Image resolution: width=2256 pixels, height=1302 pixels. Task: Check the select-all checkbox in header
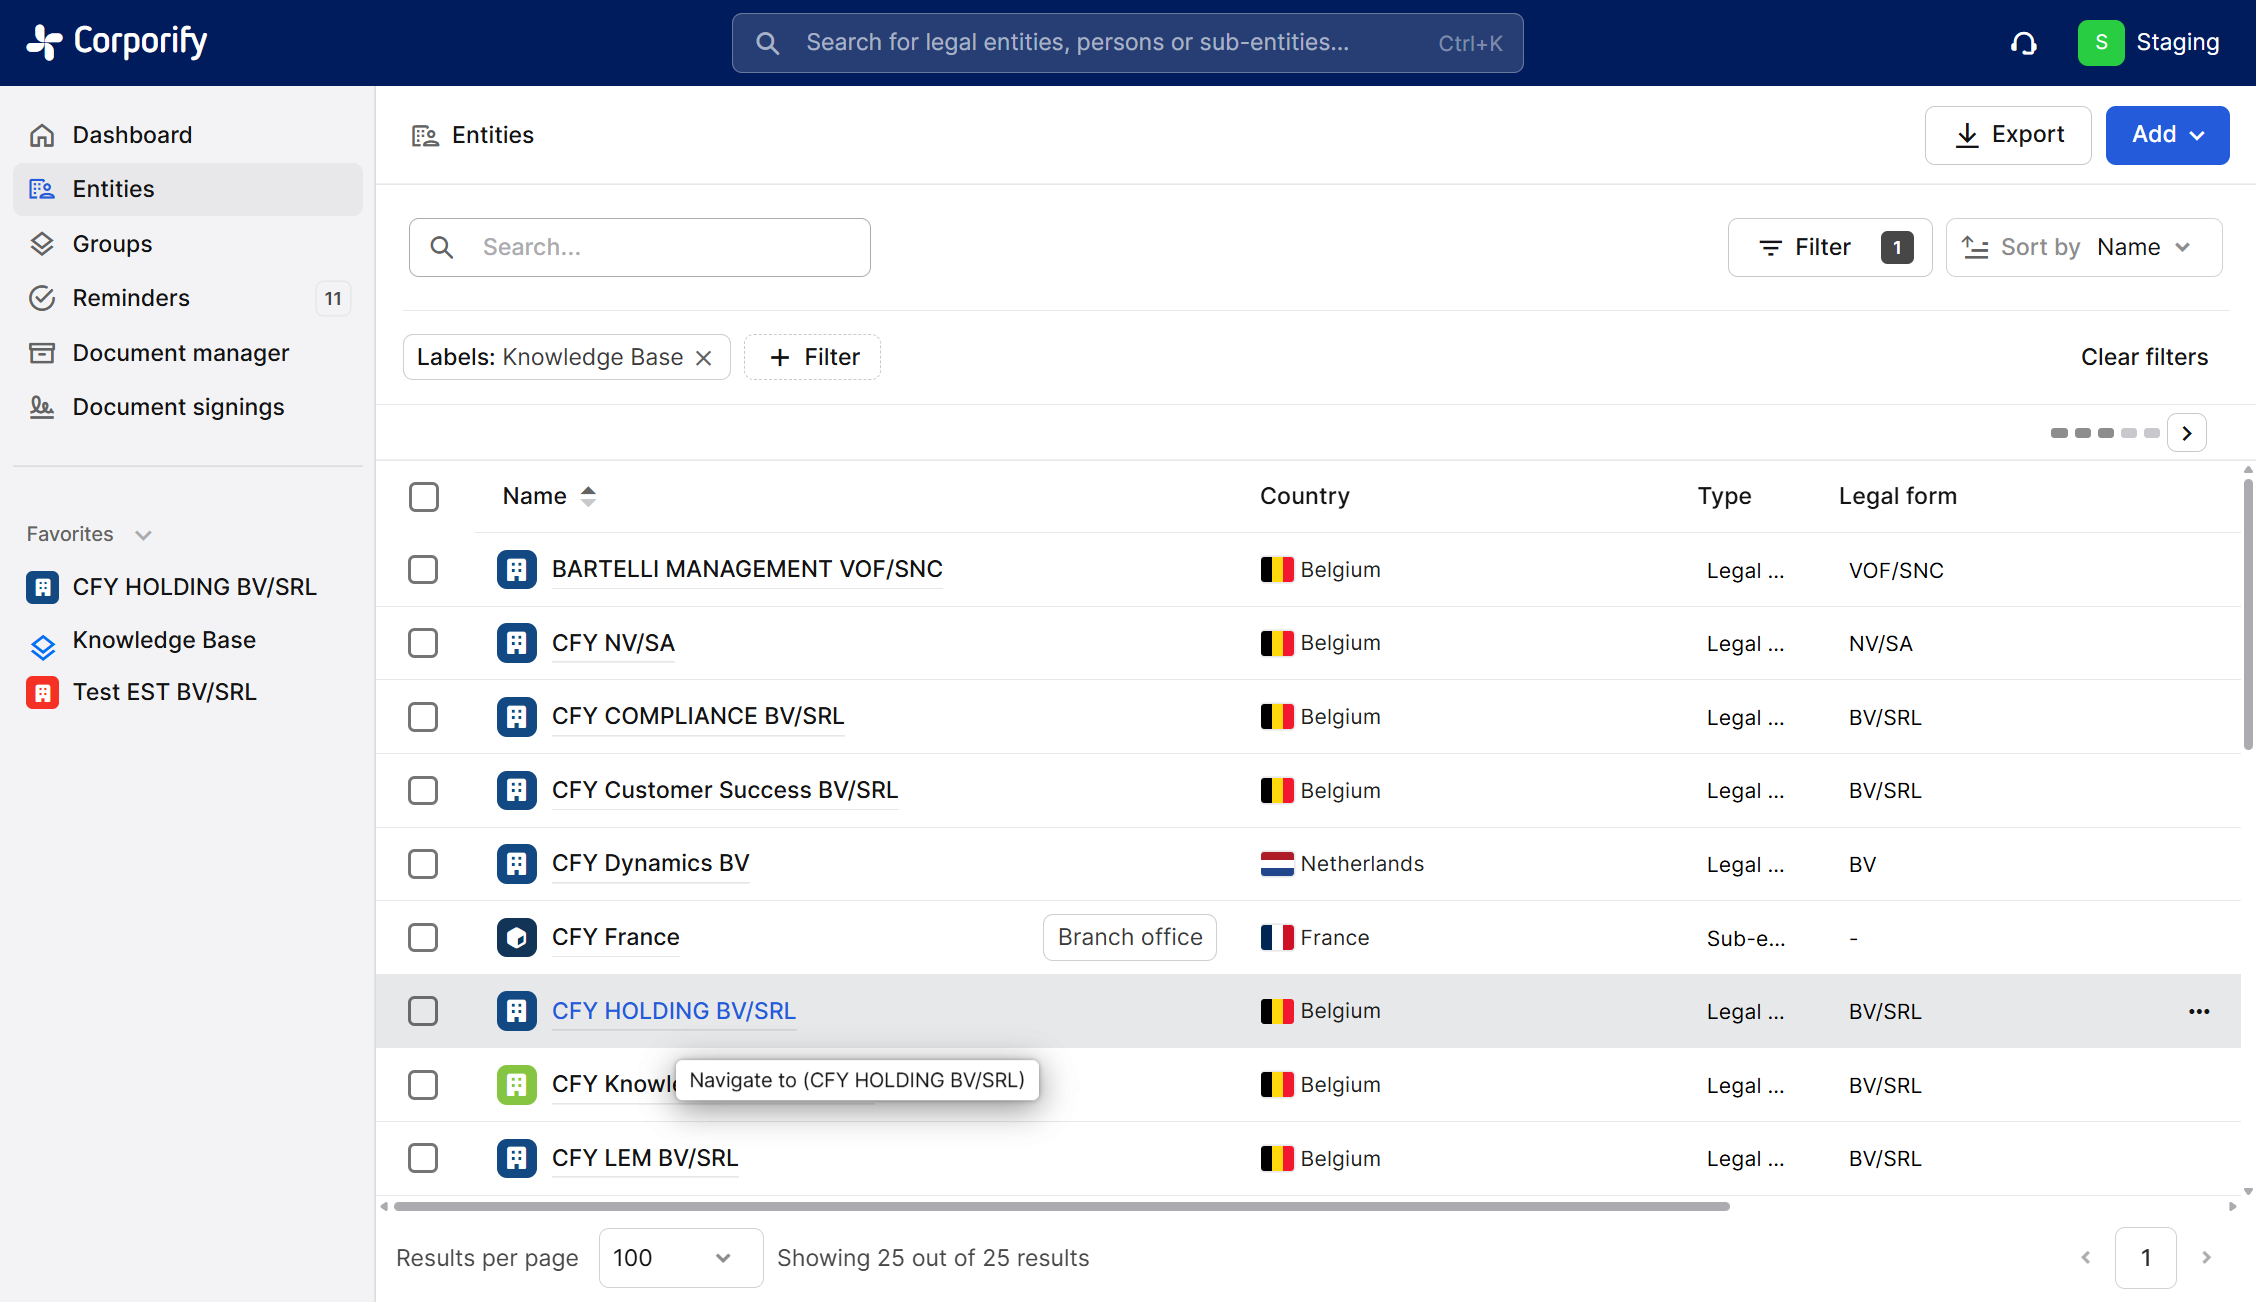pos(424,497)
